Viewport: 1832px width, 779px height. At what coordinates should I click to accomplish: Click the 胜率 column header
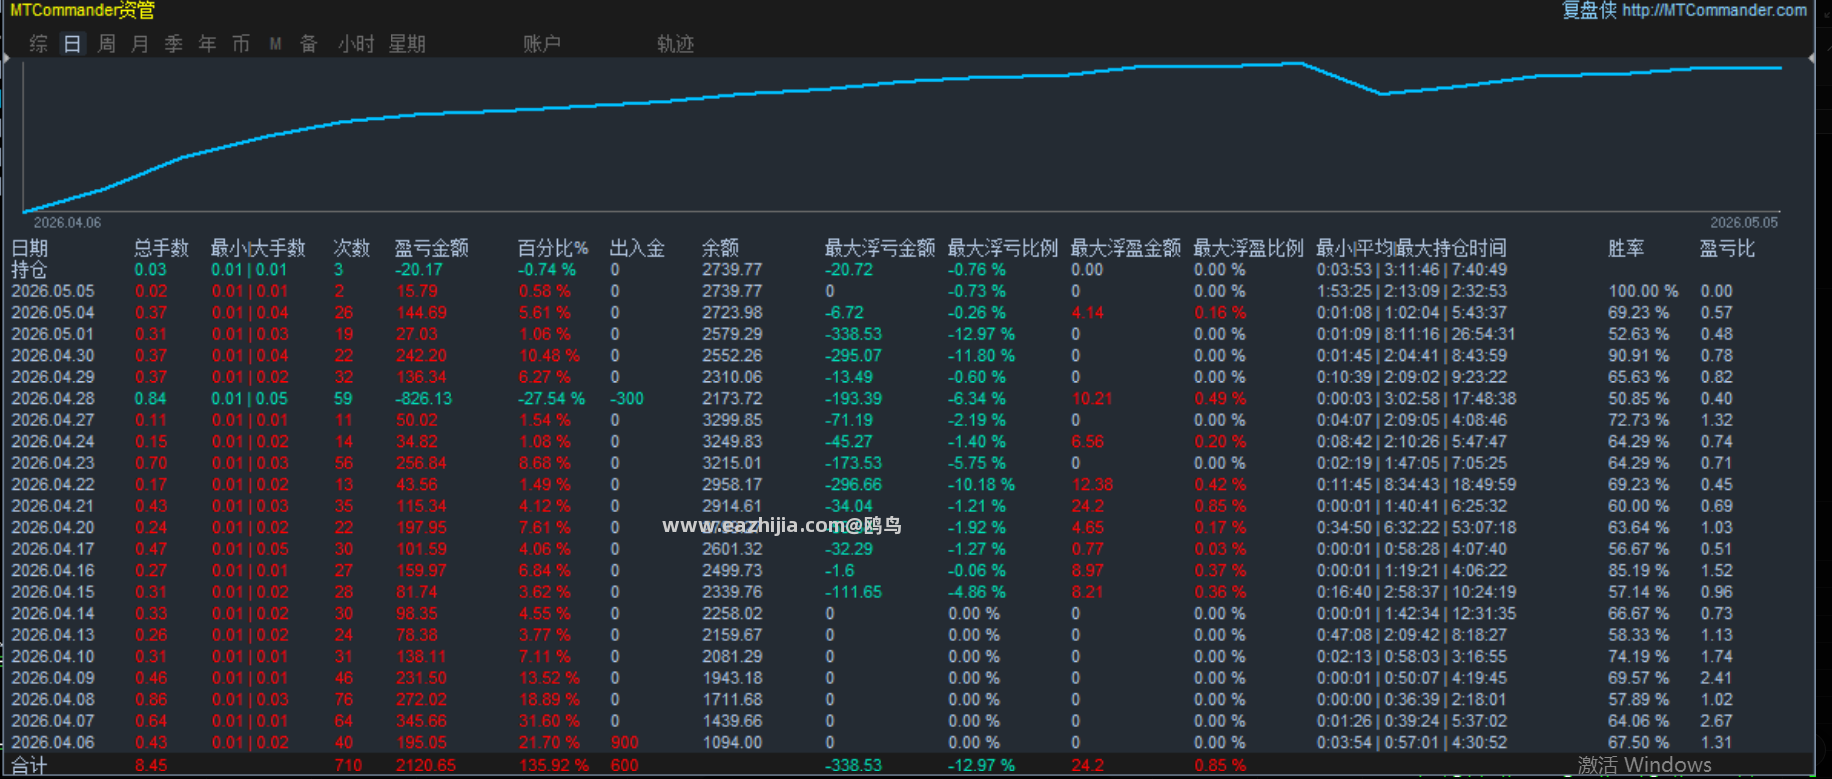pos(1626,248)
